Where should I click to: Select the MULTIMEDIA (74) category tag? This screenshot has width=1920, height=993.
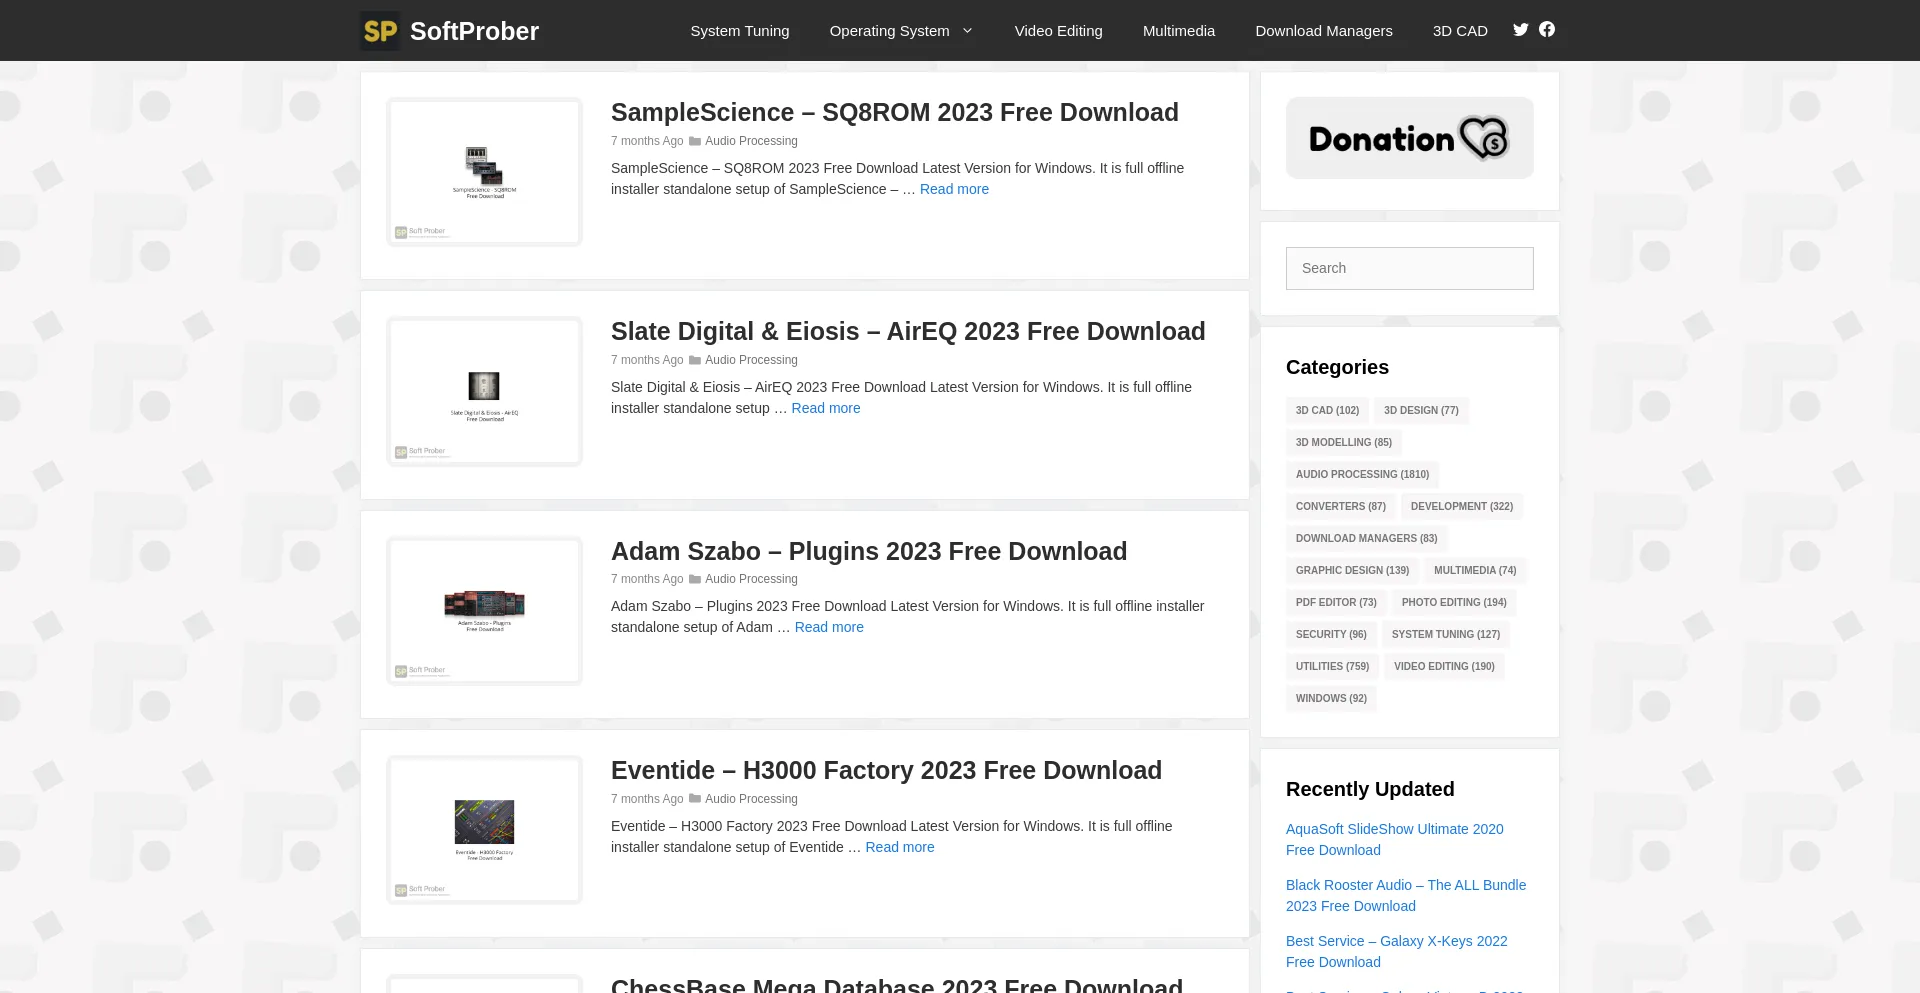point(1475,570)
